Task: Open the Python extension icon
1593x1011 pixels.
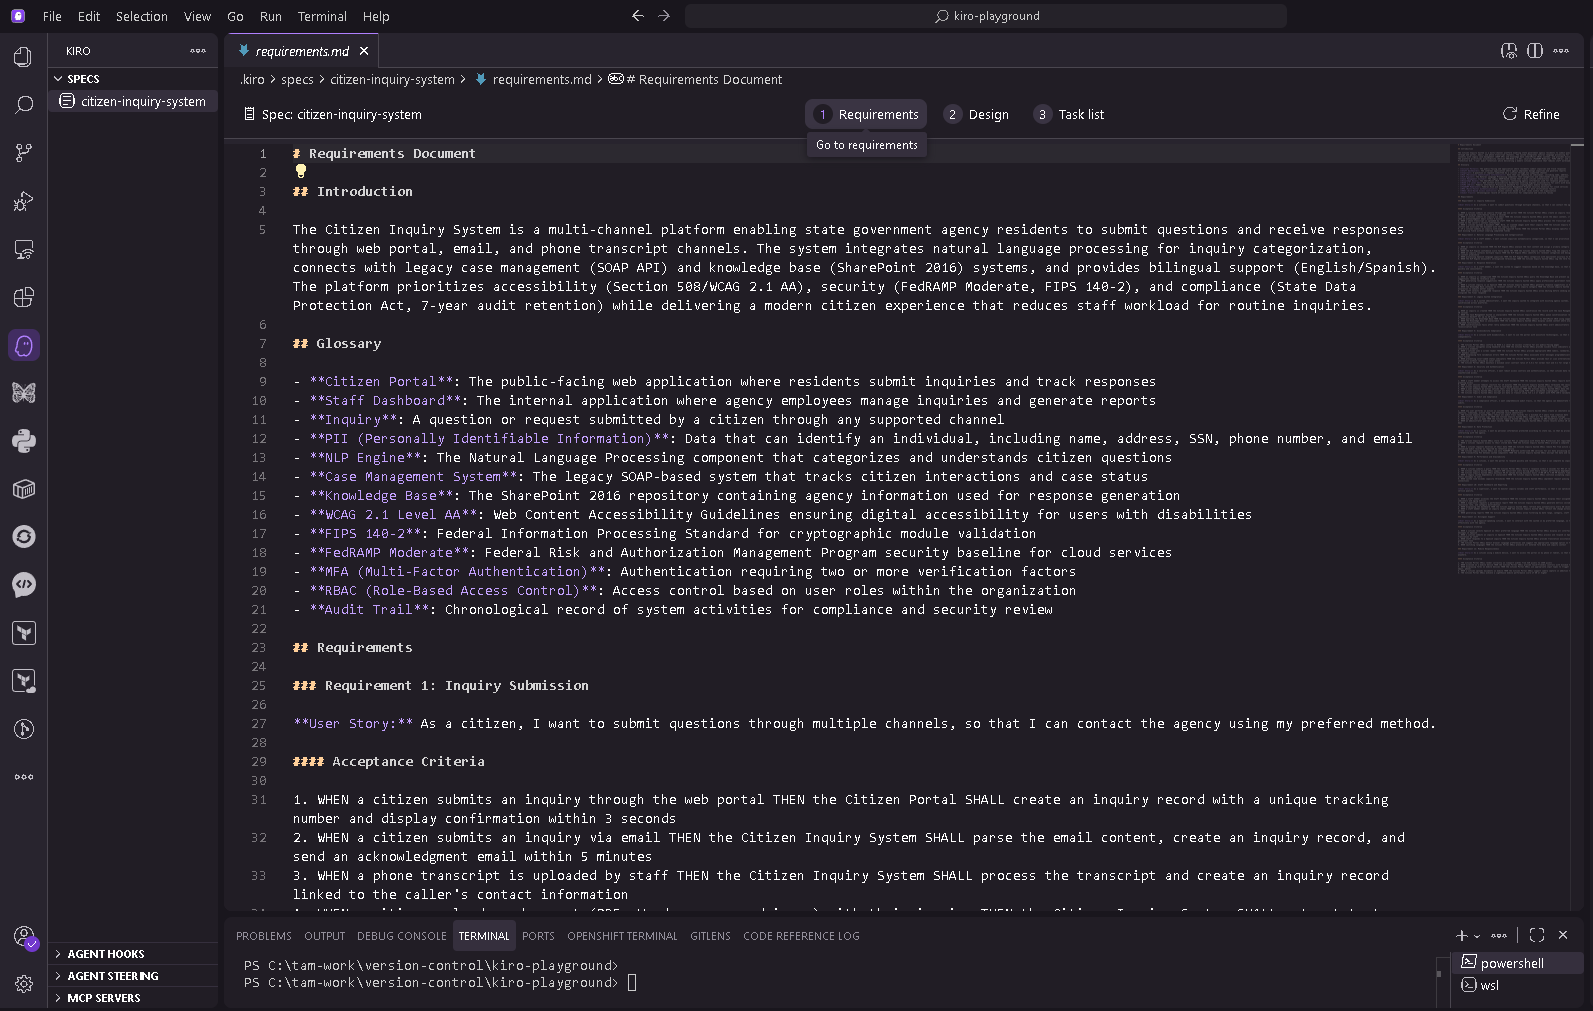Action: (23, 441)
